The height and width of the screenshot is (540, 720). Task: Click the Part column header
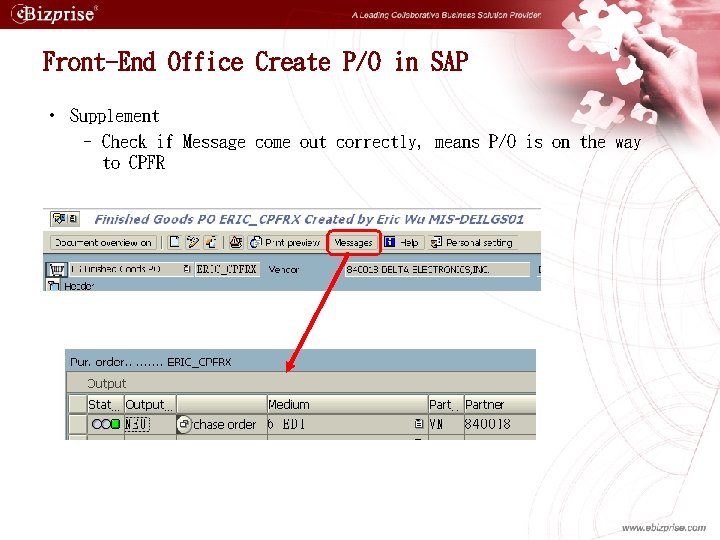pos(446,405)
